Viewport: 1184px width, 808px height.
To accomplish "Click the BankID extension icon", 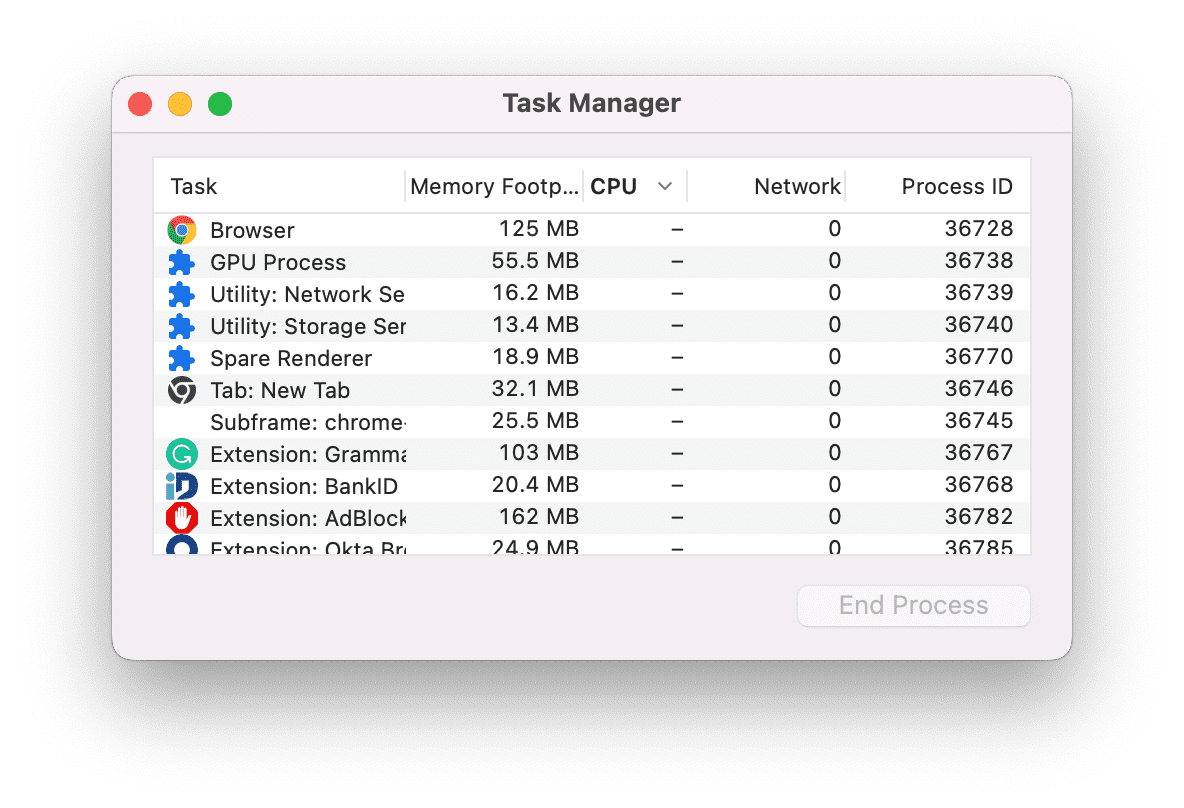I will (181, 486).
